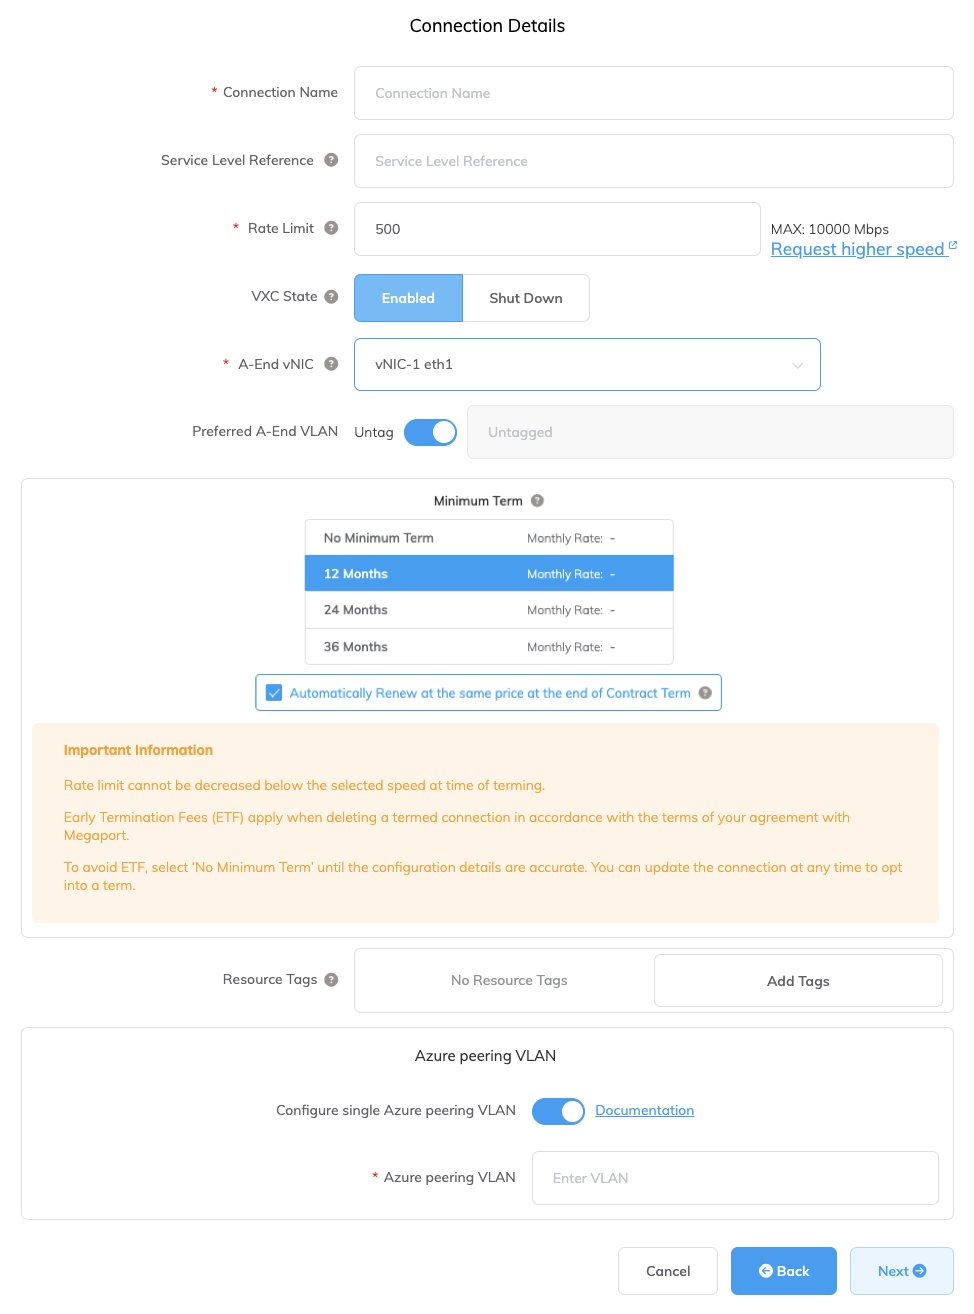Disable the single Azure peering VLAN toggle

(558, 1110)
